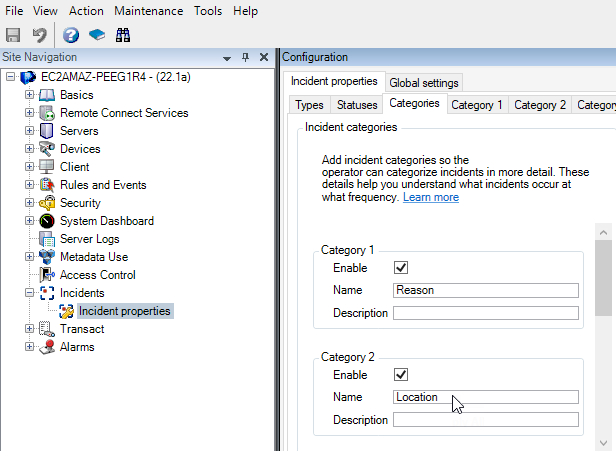The image size is (616, 451).
Task: Open Help via question mark icon
Action: [x=71, y=35]
